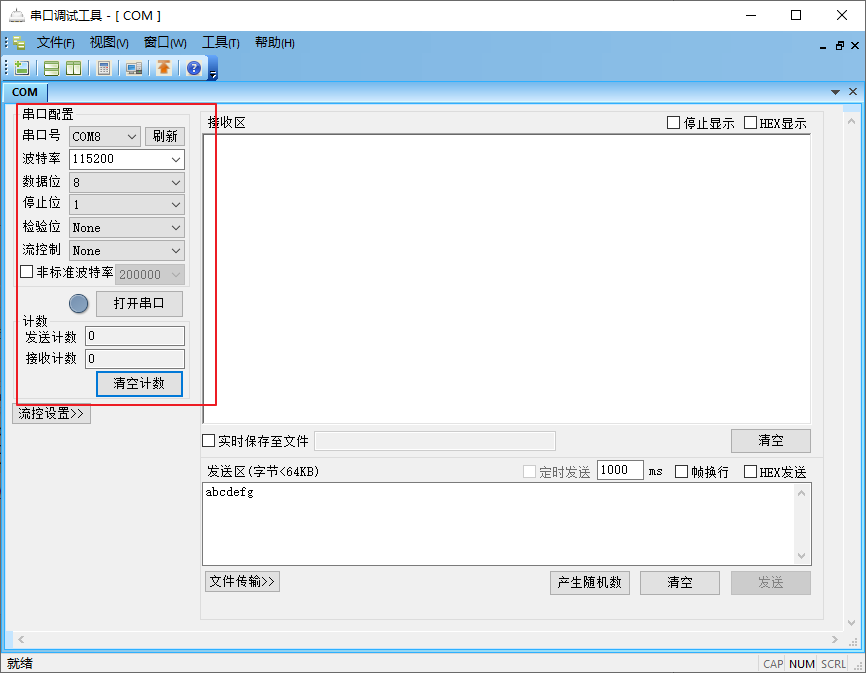
Task: Click the round port status indicator
Action: (x=78, y=303)
